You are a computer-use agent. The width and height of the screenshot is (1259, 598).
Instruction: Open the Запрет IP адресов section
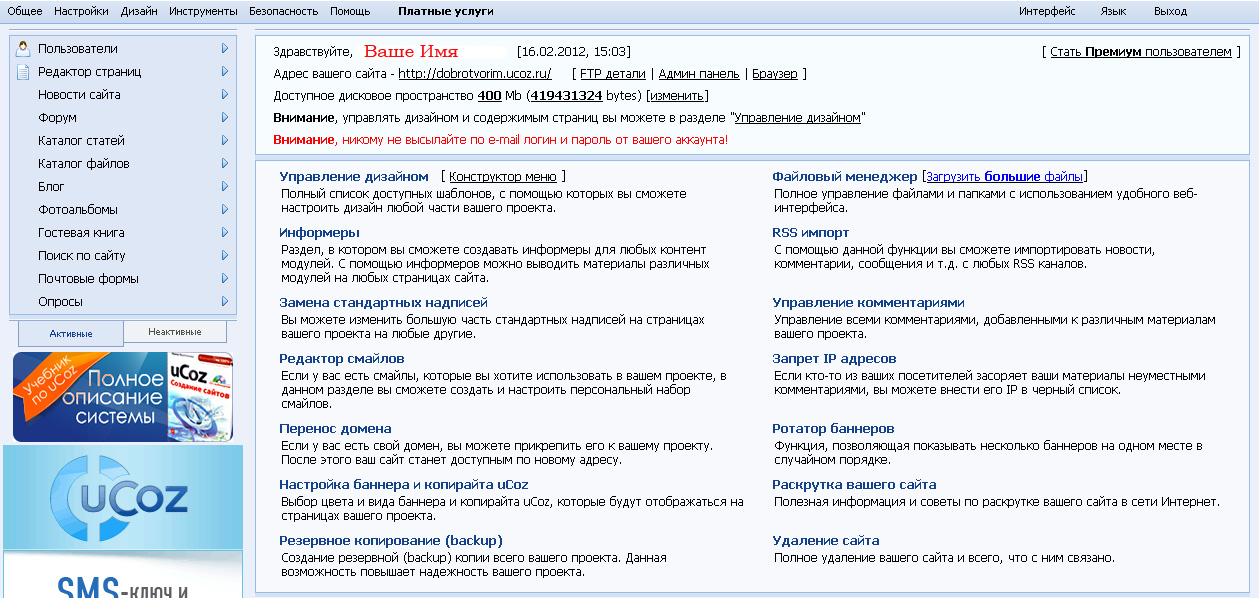click(834, 358)
